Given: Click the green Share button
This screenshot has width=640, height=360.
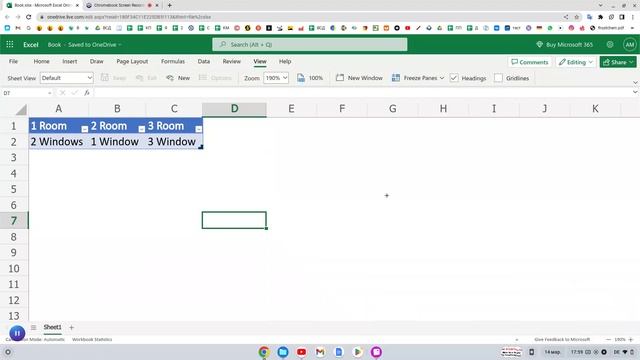Looking at the screenshot, I should (x=618, y=62).
